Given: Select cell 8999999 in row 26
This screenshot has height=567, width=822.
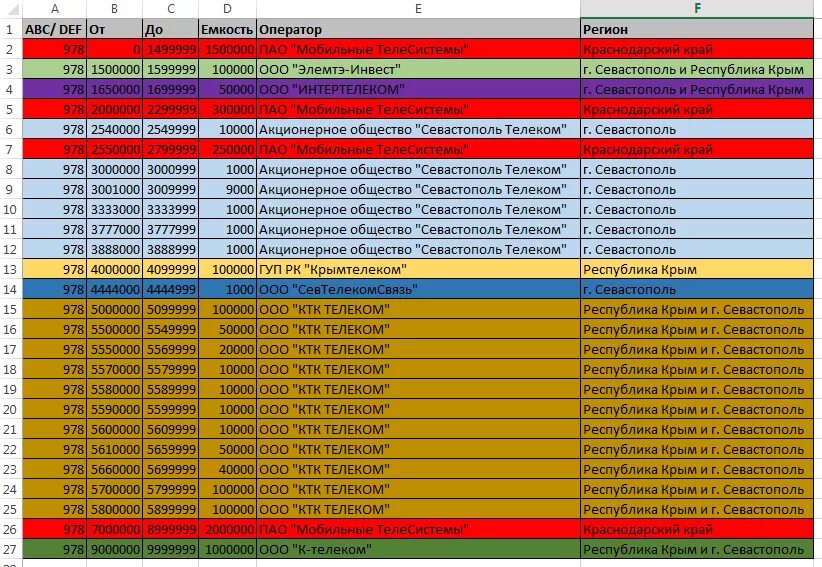Looking at the screenshot, I should coord(170,529).
